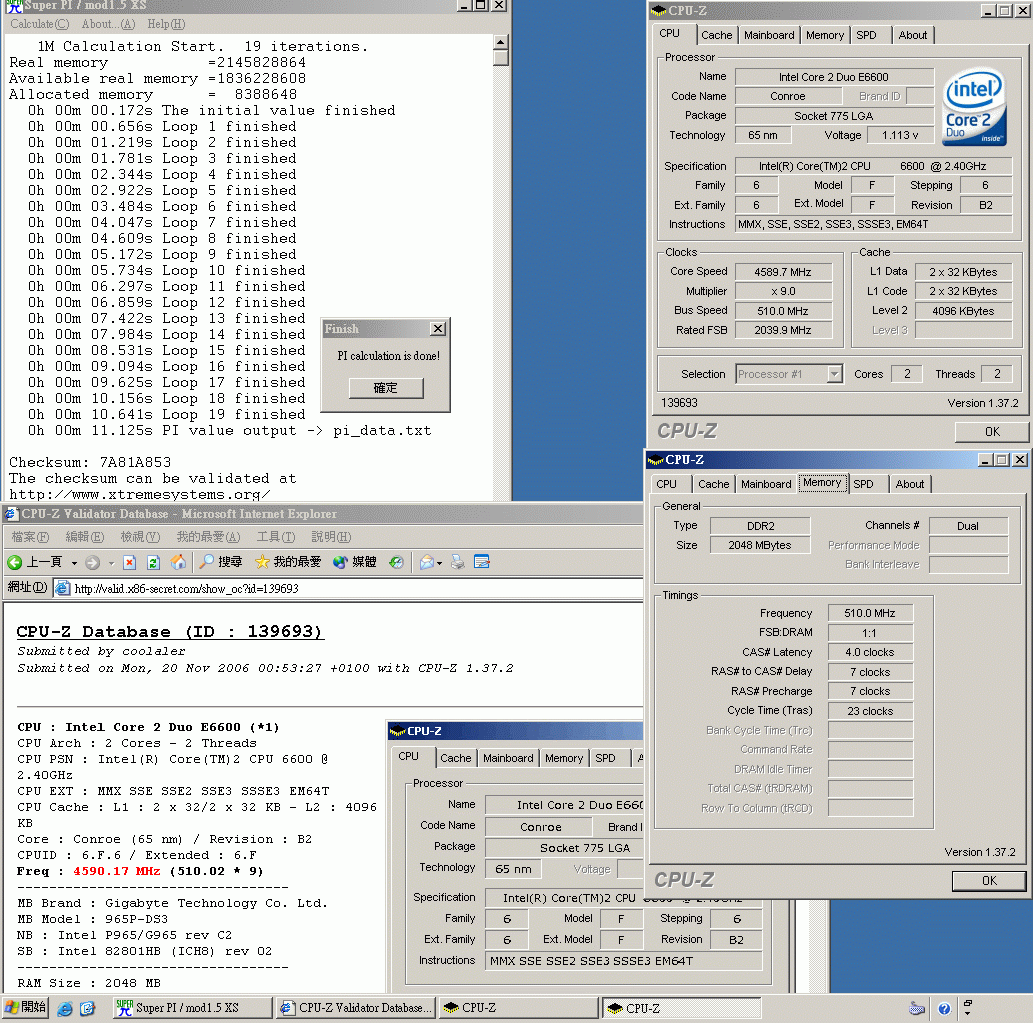The image size is (1033, 1023).
Task: Expand the Forward button history dropdown arrow
Action: pyautogui.click(x=111, y=563)
